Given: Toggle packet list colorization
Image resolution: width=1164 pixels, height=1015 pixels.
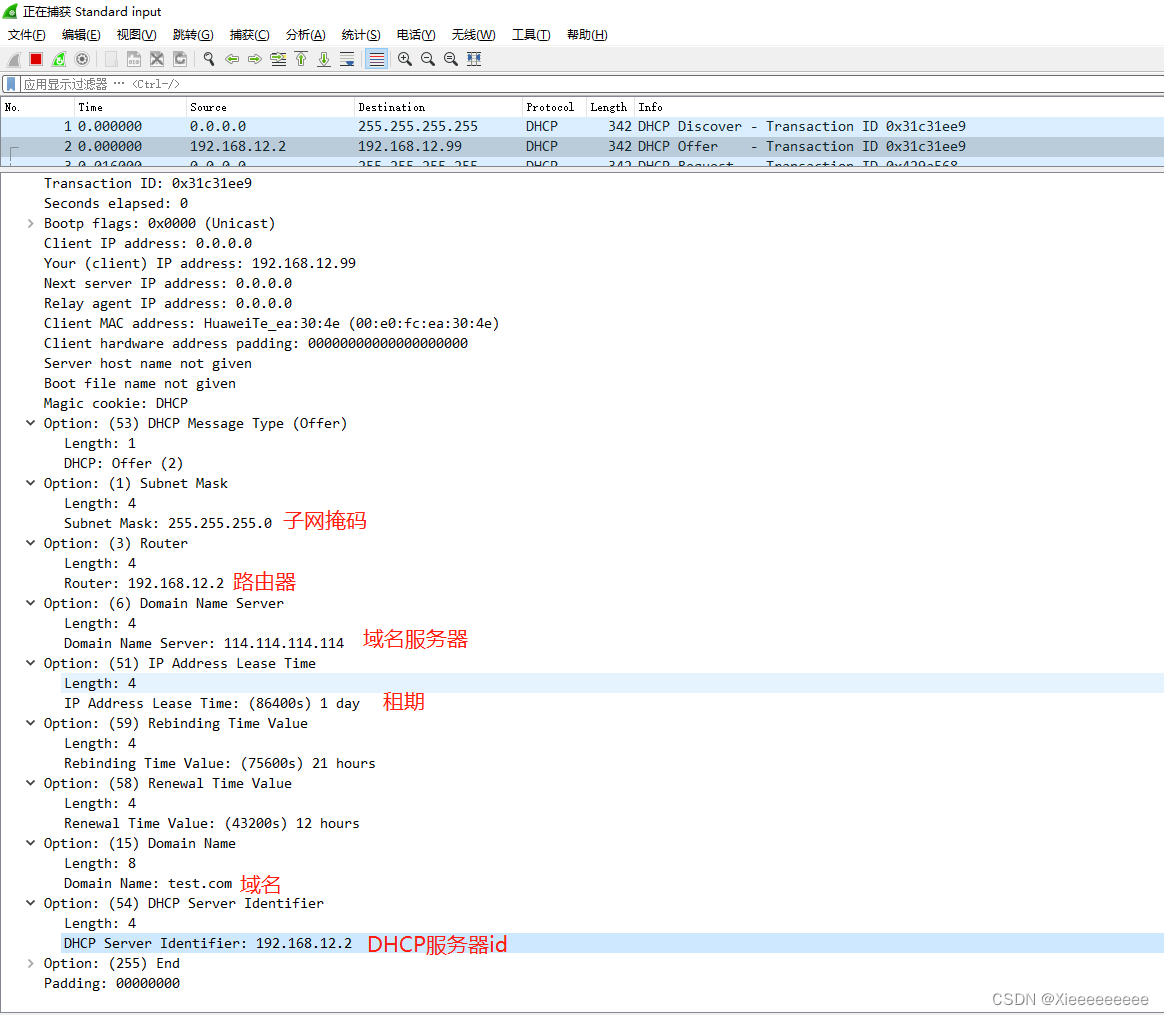Looking at the screenshot, I should [375, 58].
